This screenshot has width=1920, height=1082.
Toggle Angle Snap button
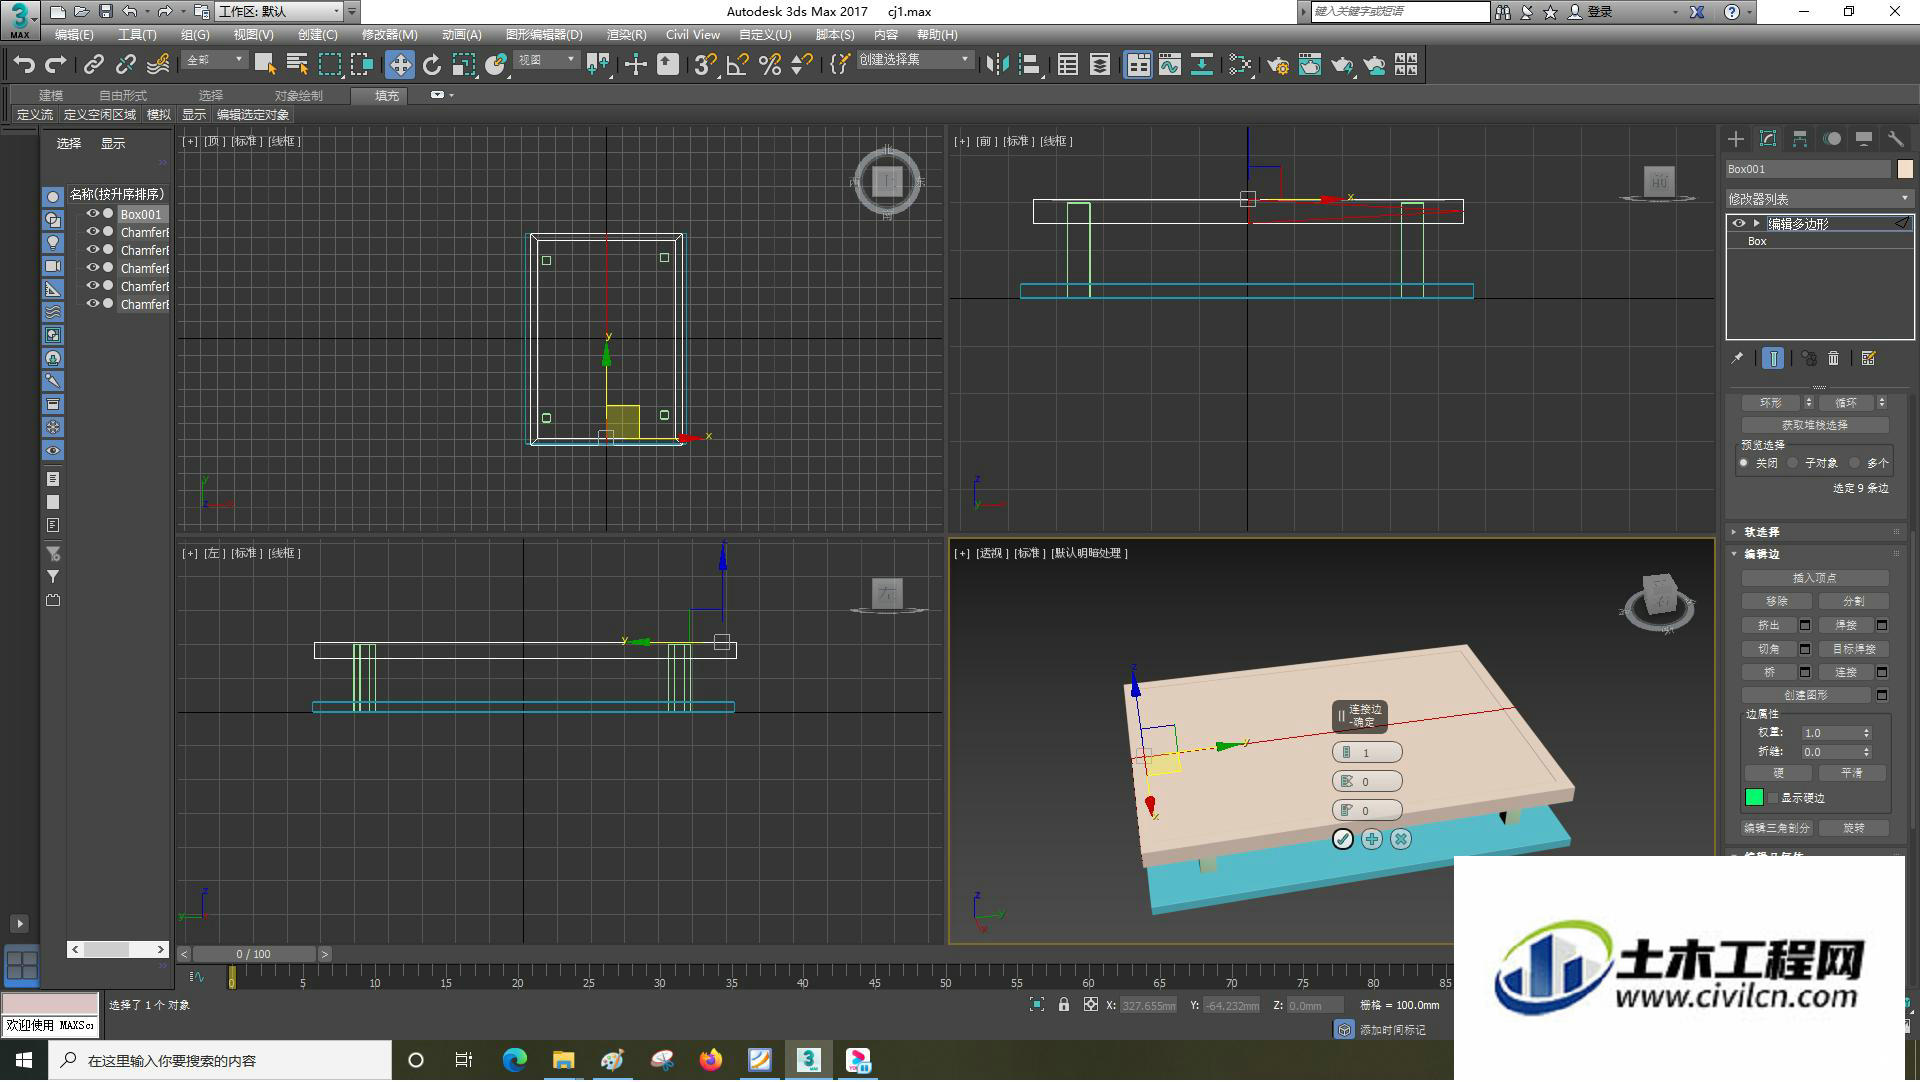click(x=738, y=65)
